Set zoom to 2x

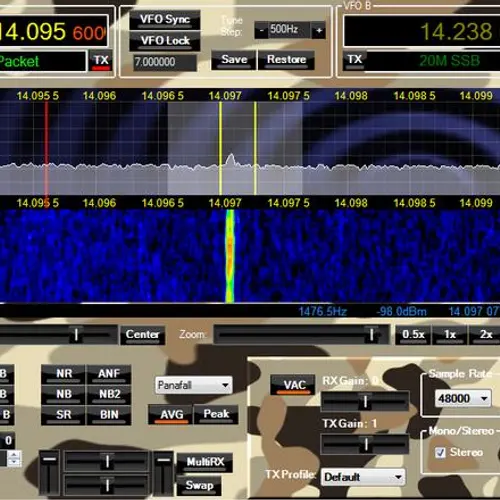pos(485,335)
